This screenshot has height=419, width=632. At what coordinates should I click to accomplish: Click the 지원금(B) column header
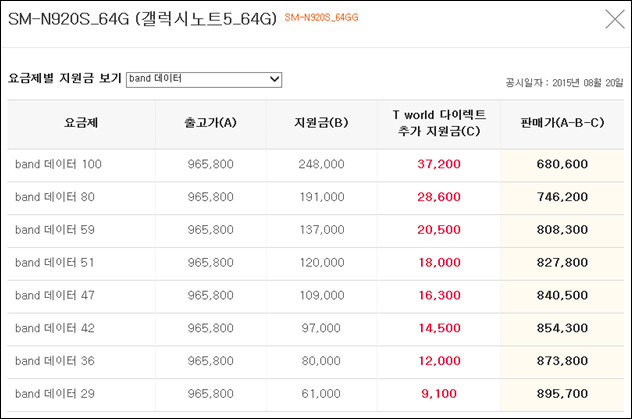(321, 122)
